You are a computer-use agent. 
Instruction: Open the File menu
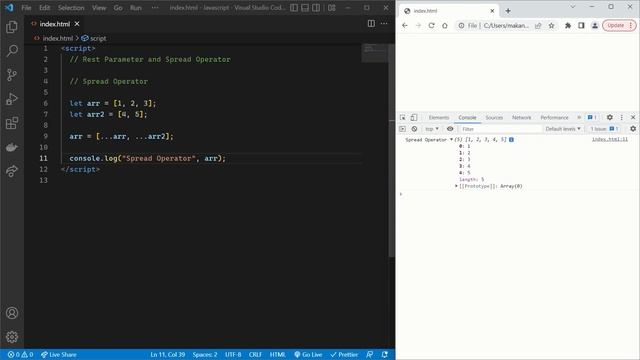point(26,8)
